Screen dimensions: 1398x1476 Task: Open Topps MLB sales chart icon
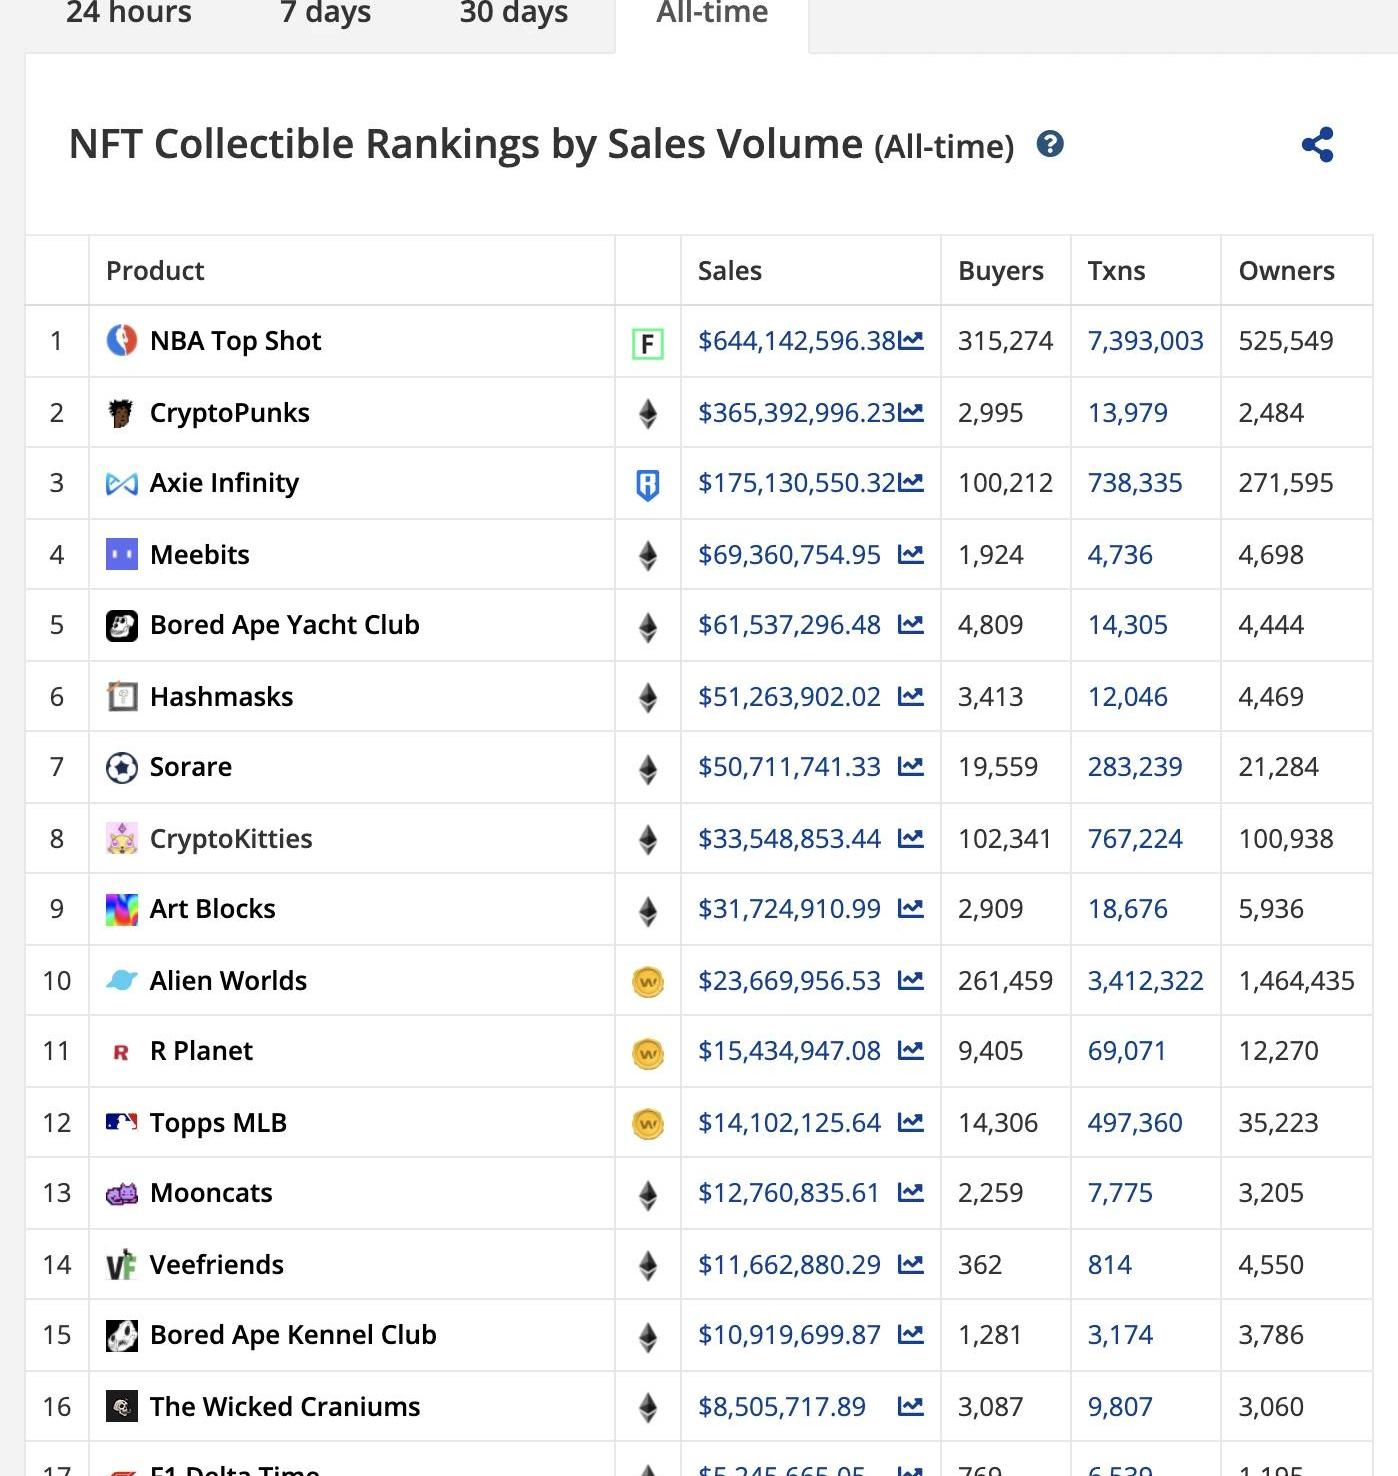[x=911, y=1123]
